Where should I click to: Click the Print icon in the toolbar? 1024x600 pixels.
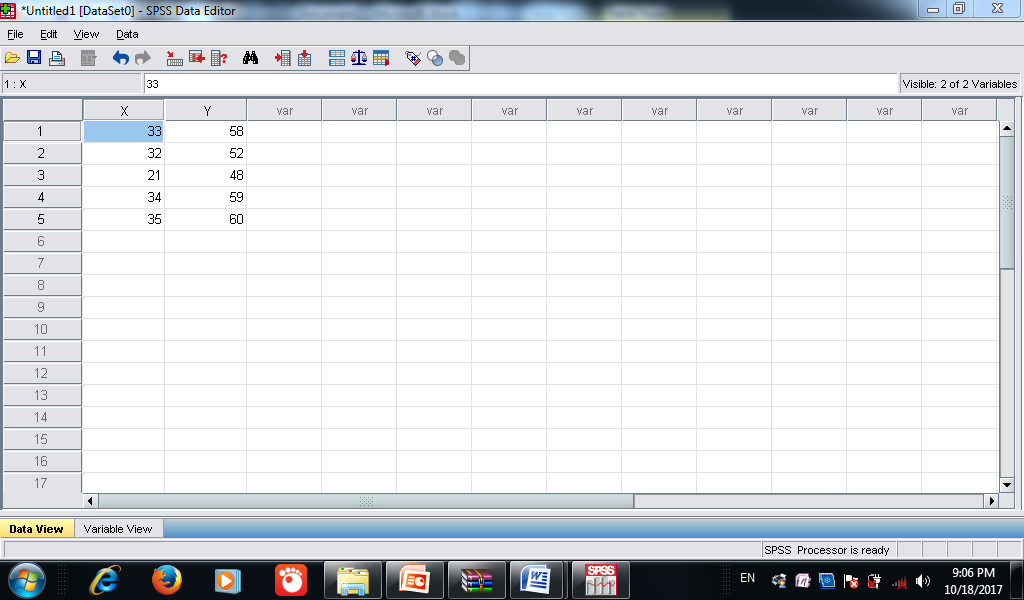[57, 58]
